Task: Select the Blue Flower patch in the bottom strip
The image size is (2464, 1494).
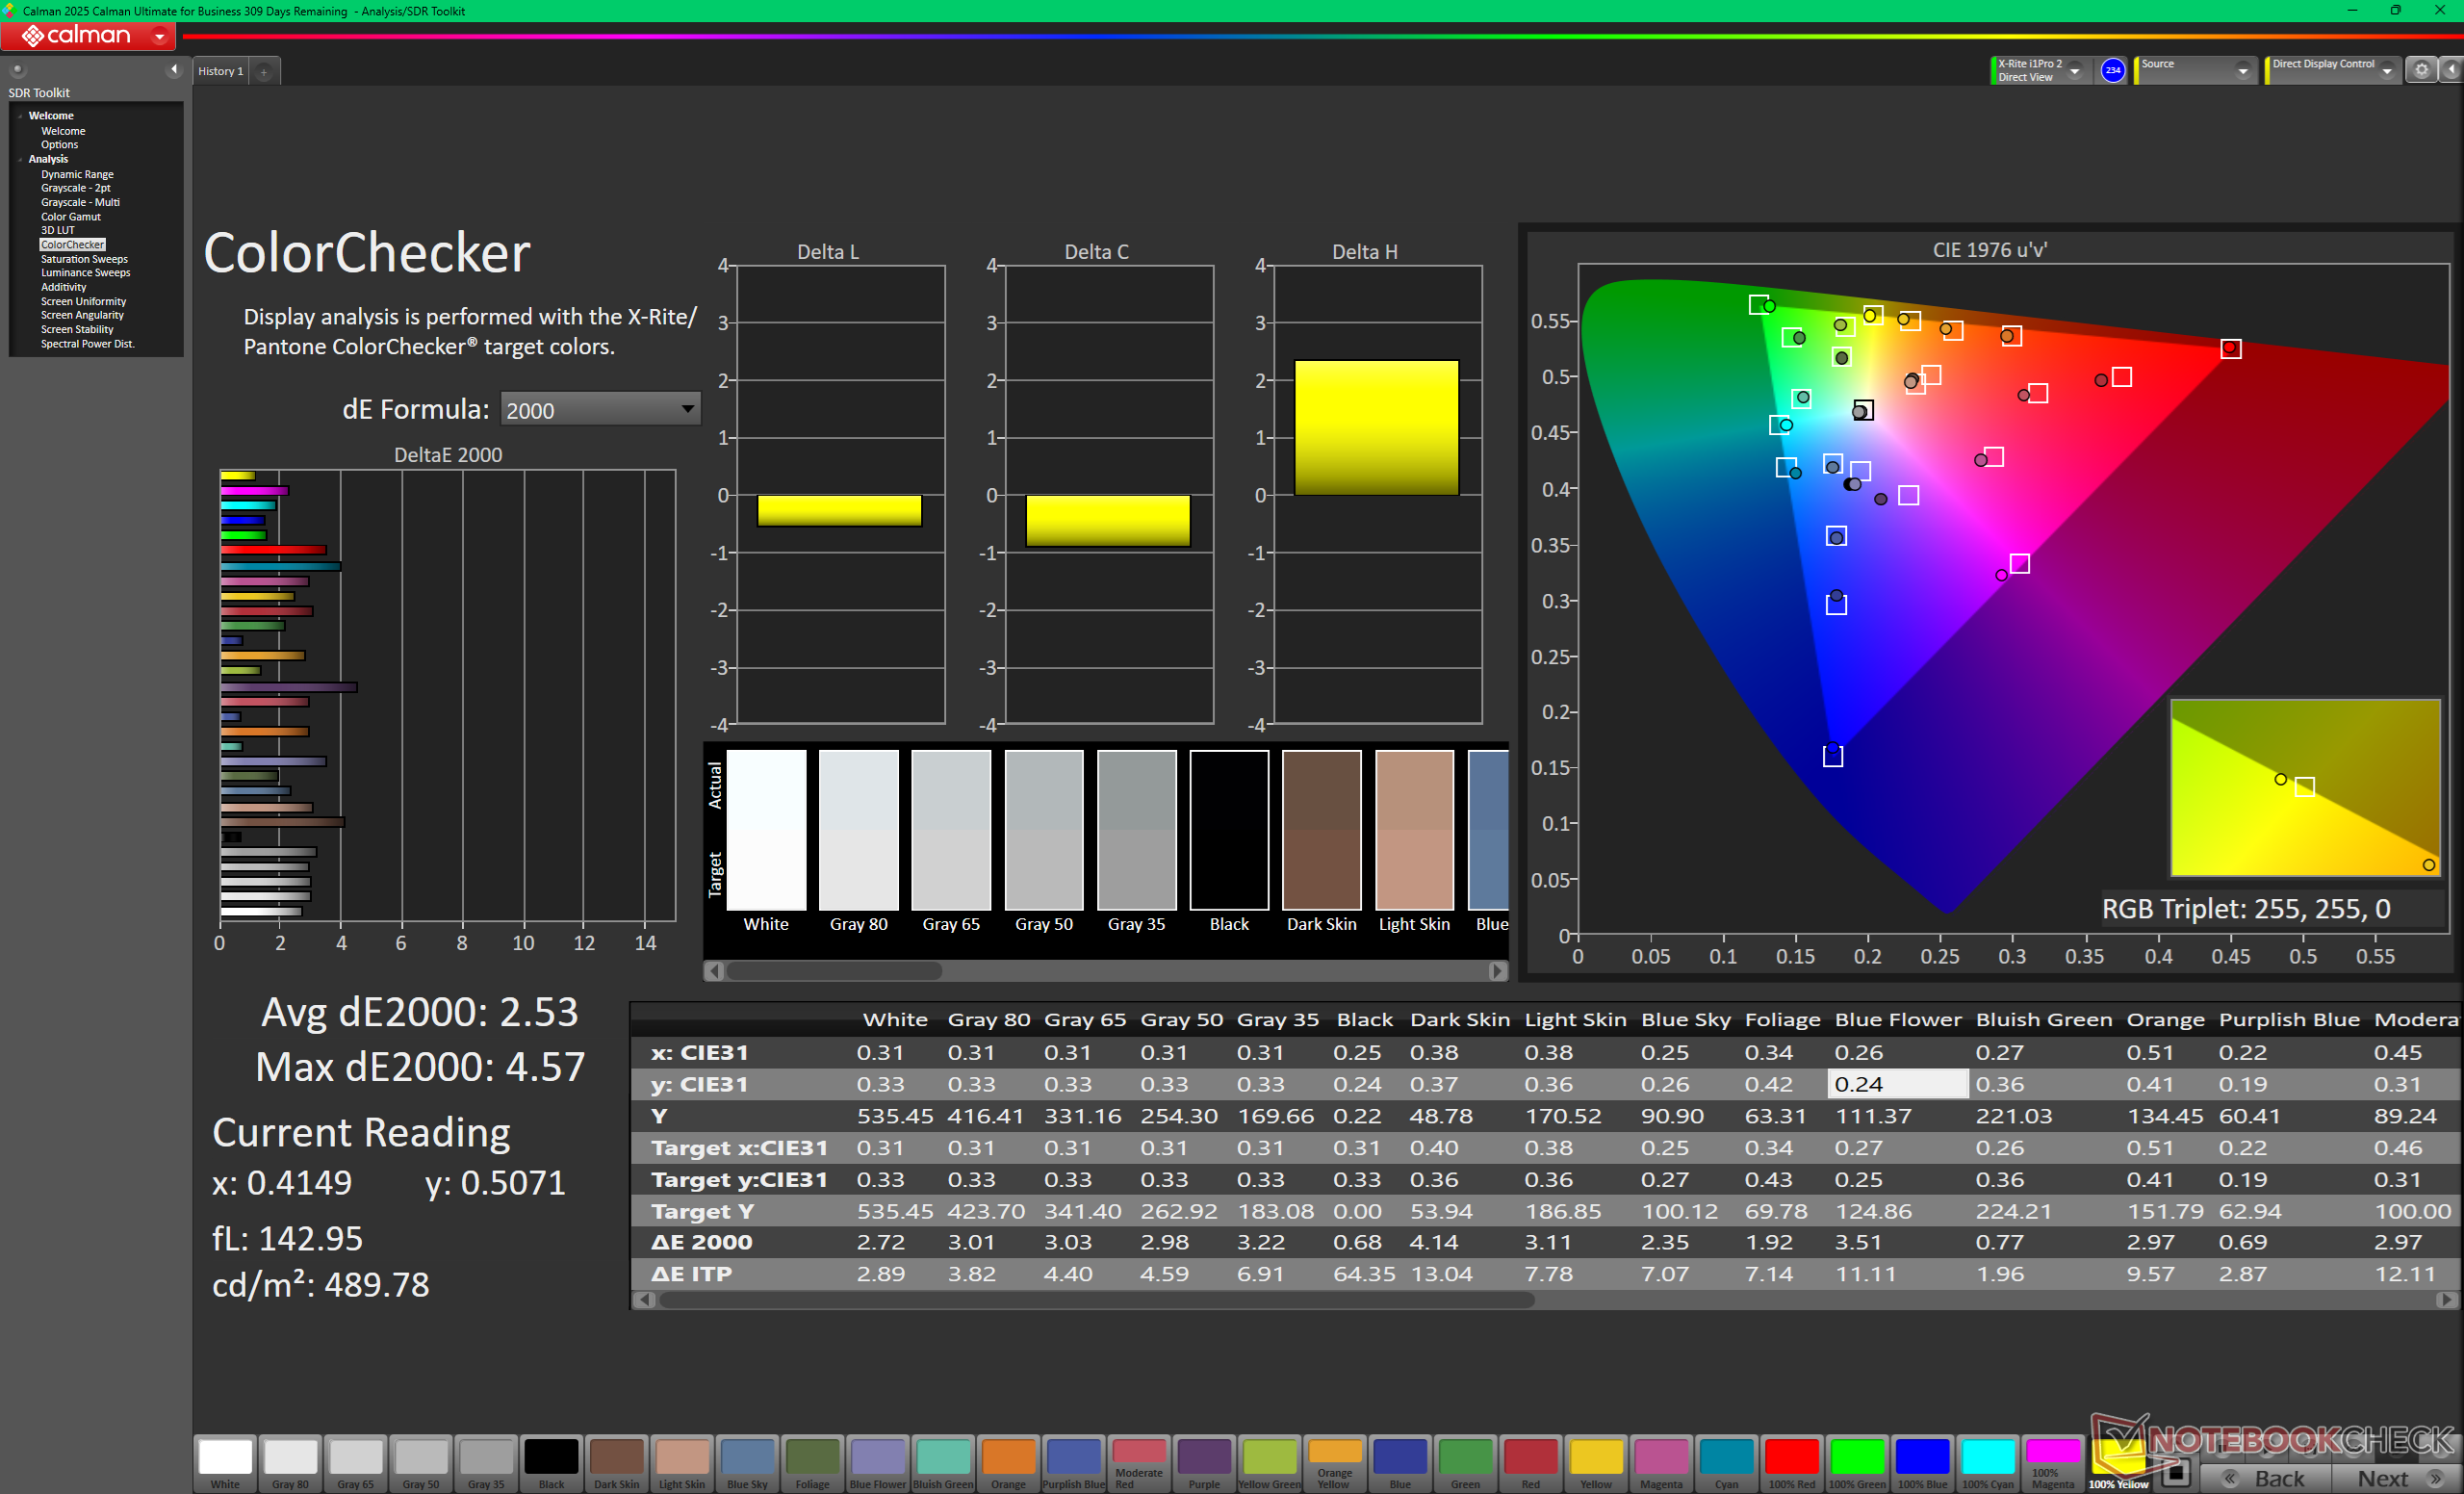Action: click(877, 1464)
